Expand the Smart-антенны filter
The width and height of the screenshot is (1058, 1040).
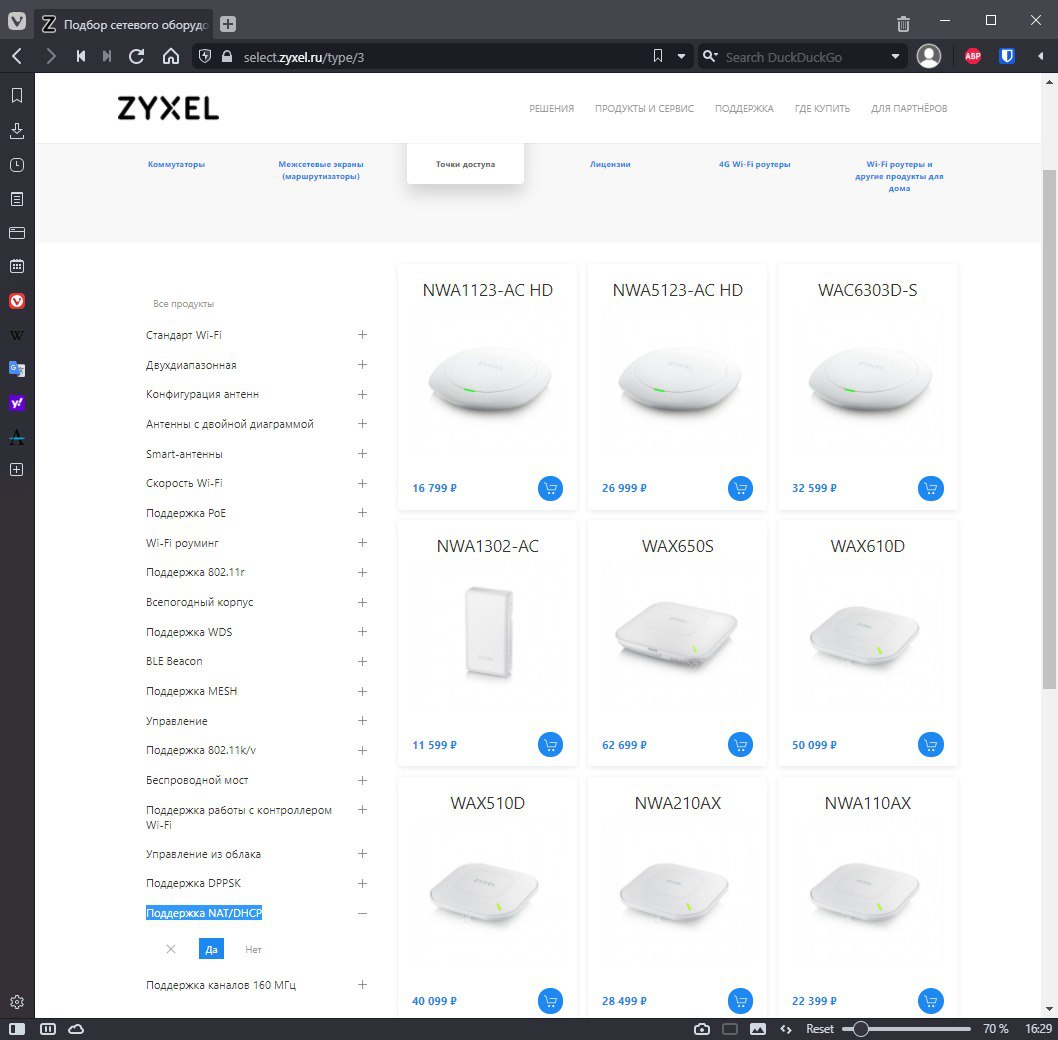pos(362,454)
